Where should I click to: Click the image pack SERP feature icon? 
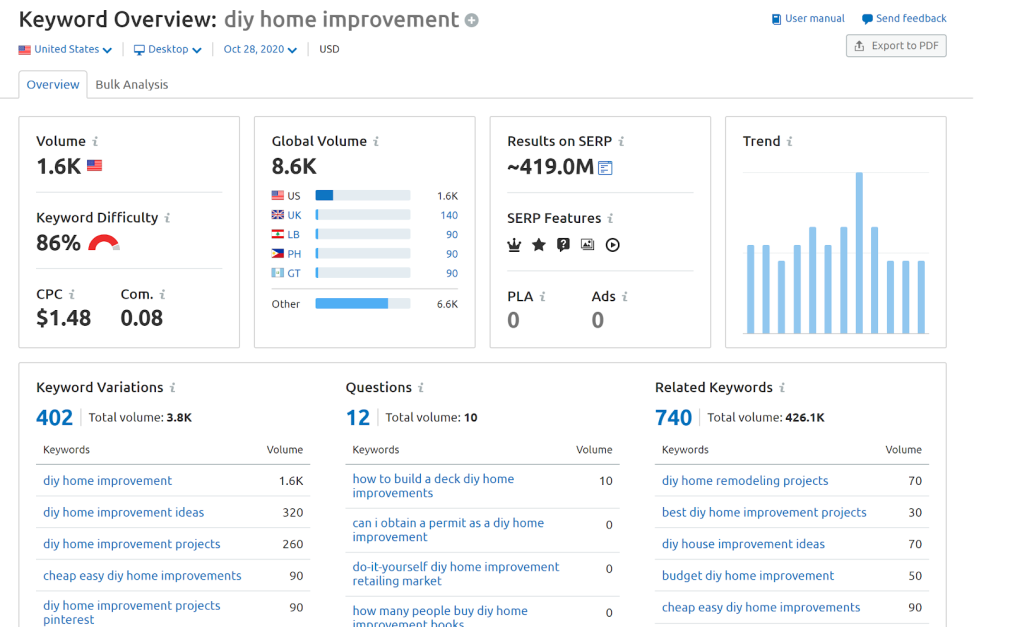click(x=587, y=245)
